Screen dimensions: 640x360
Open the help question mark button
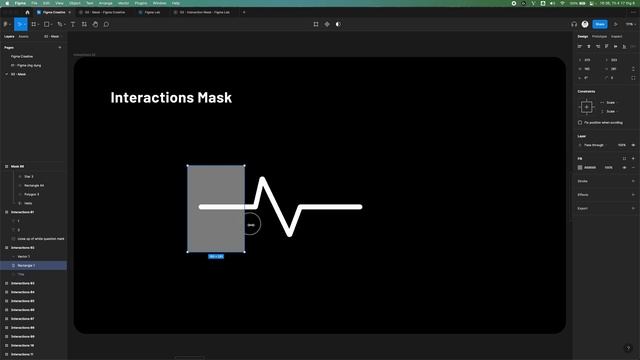(628, 348)
